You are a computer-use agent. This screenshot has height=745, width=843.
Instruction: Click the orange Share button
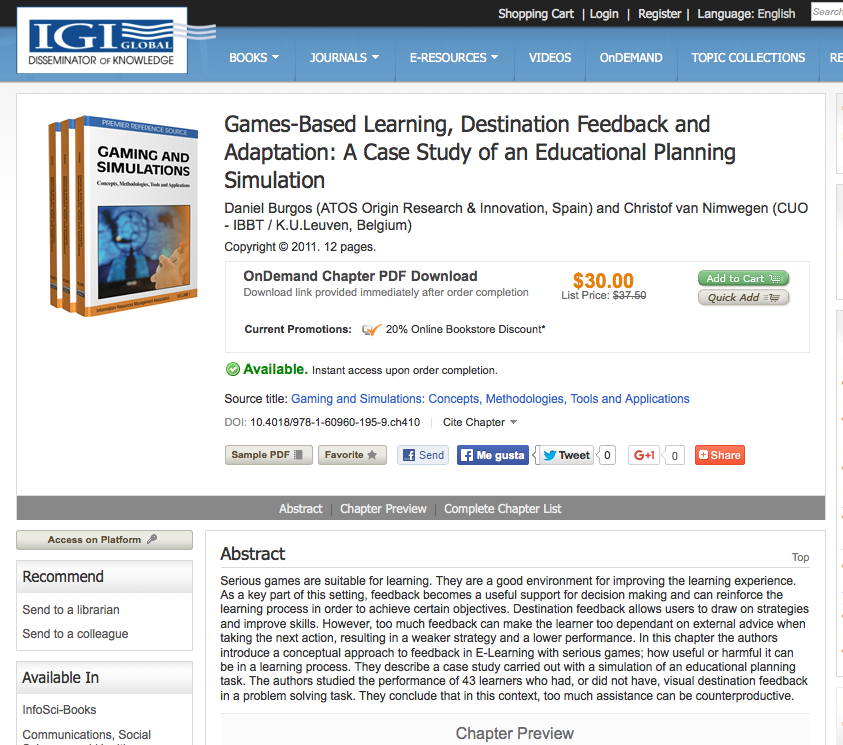720,455
